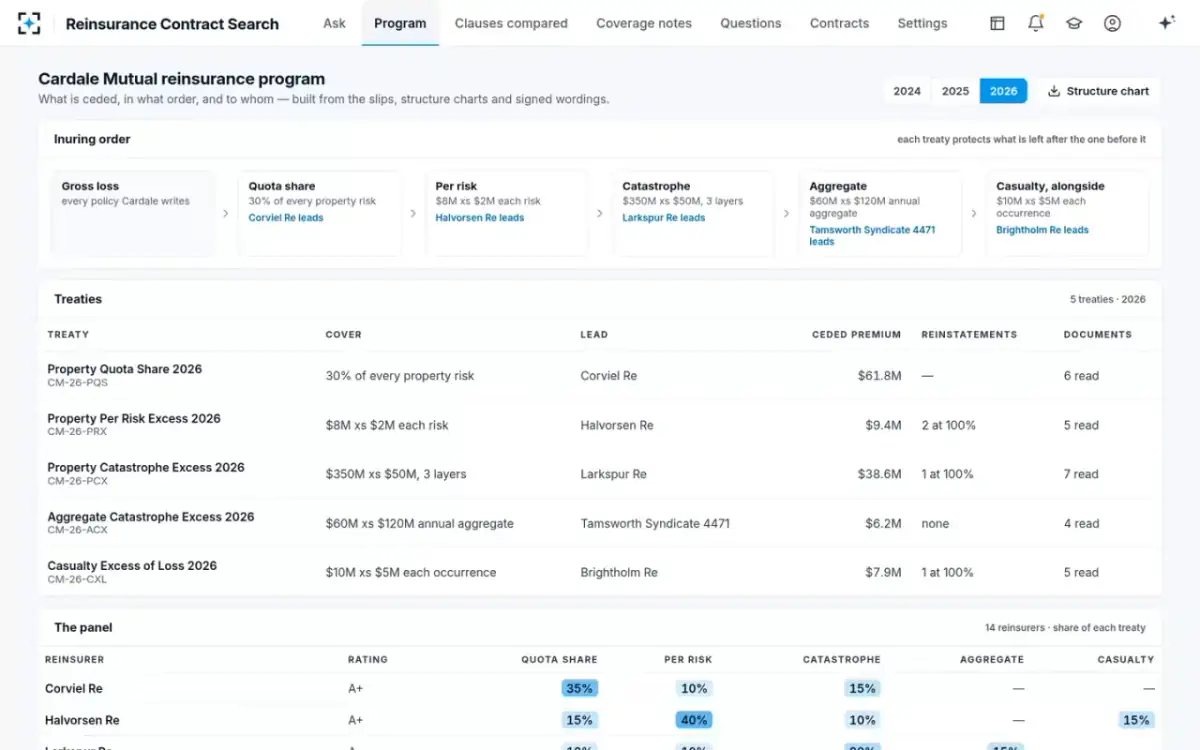The width and height of the screenshot is (1200, 750).
Task: Open Property Per Risk Excess 2026 treaty
Action: (134, 418)
